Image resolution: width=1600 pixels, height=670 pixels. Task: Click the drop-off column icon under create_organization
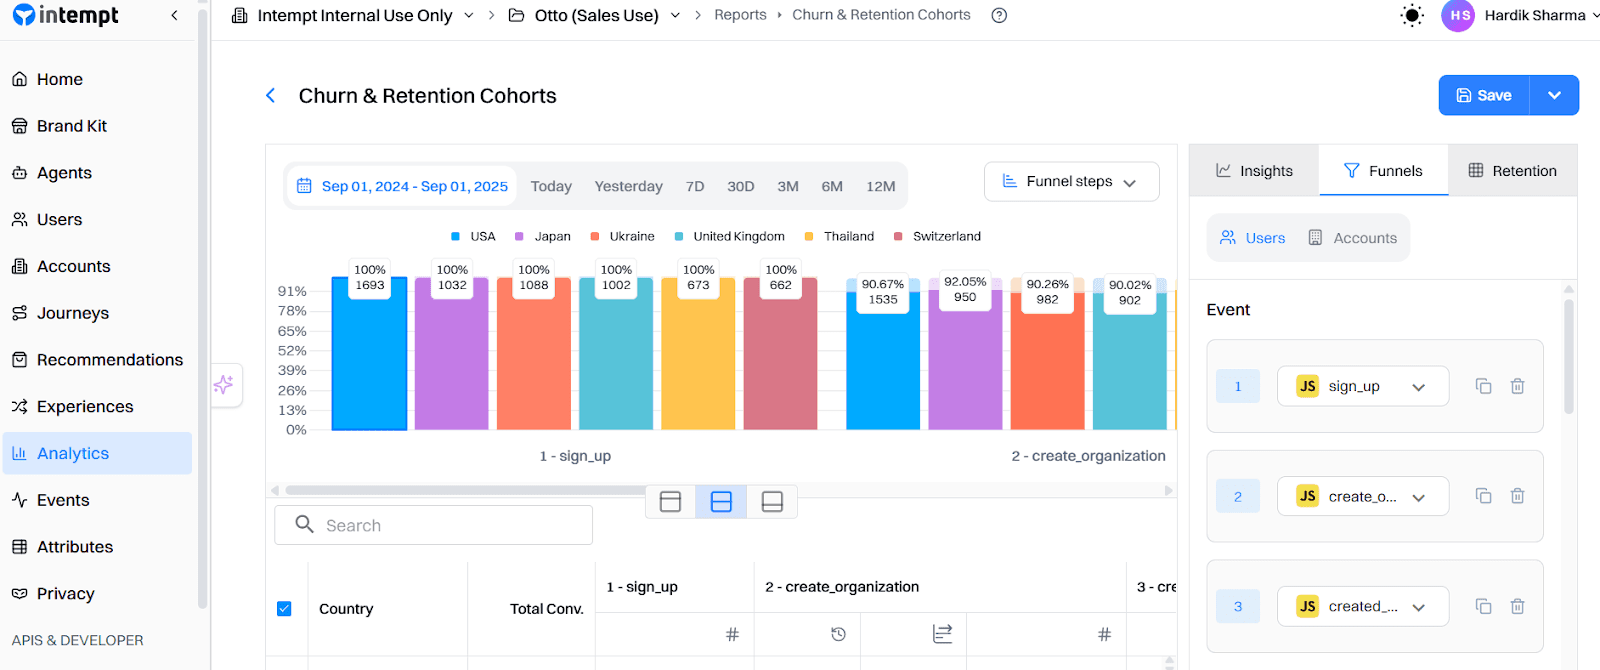pos(942,634)
